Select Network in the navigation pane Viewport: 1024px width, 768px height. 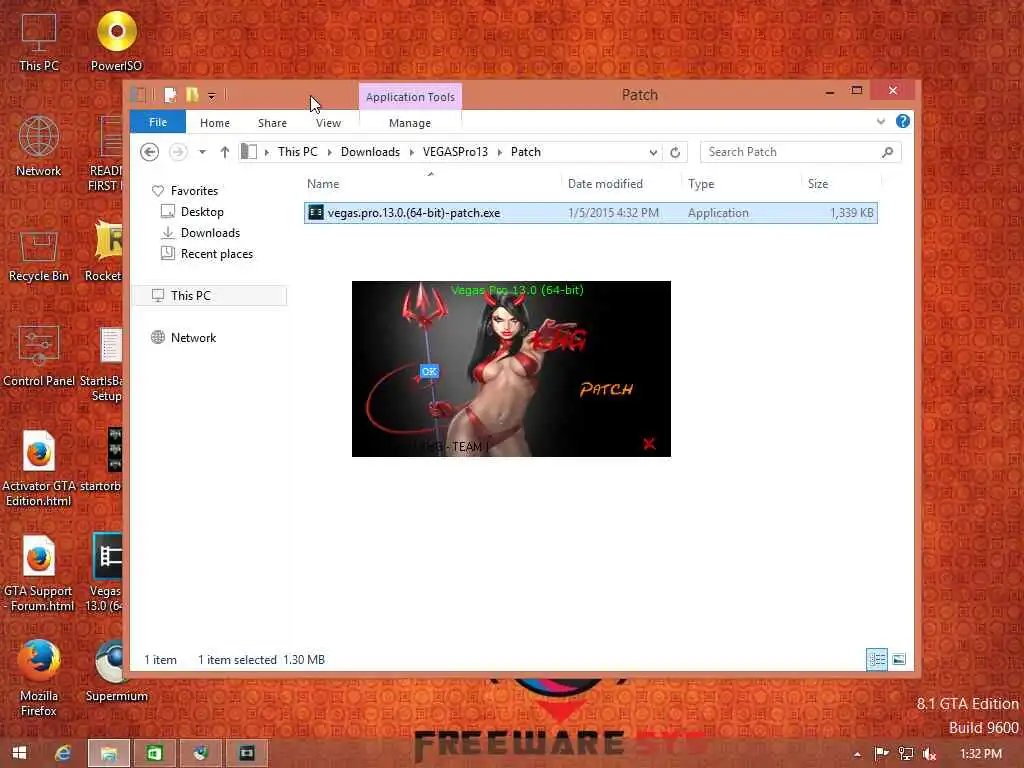coord(193,338)
